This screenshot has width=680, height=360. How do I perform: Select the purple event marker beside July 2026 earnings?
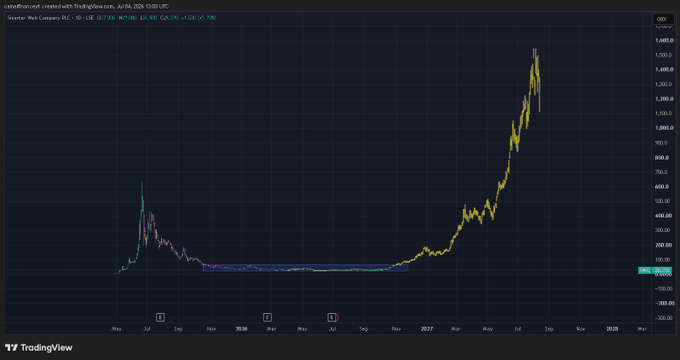(337, 317)
